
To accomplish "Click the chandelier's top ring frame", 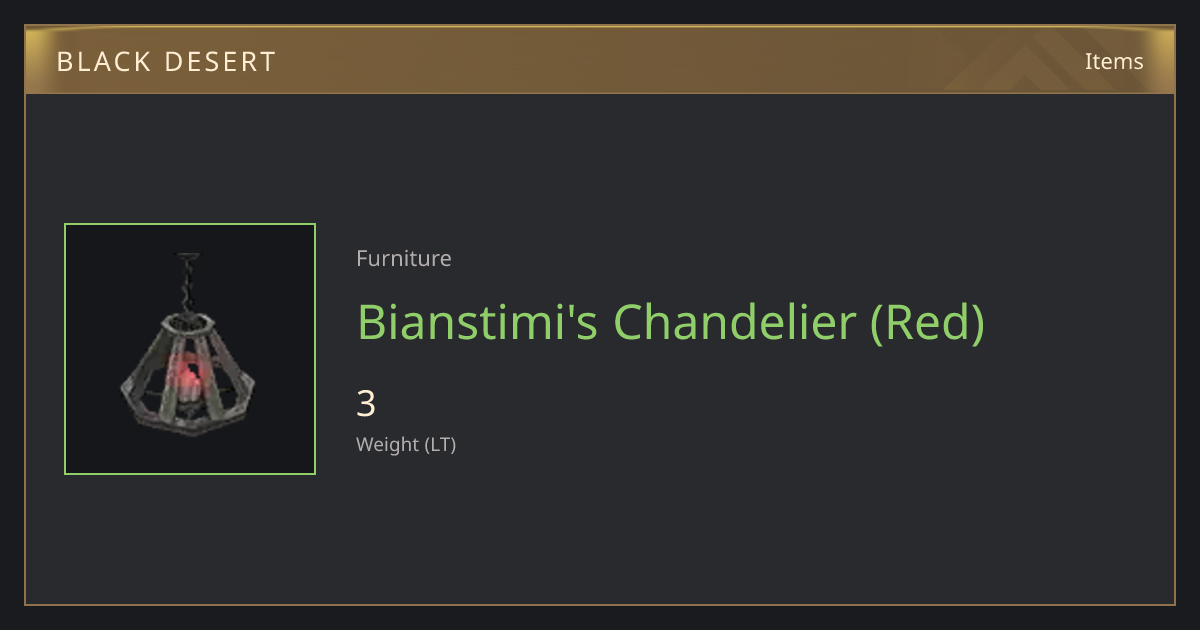I will click(189, 322).
